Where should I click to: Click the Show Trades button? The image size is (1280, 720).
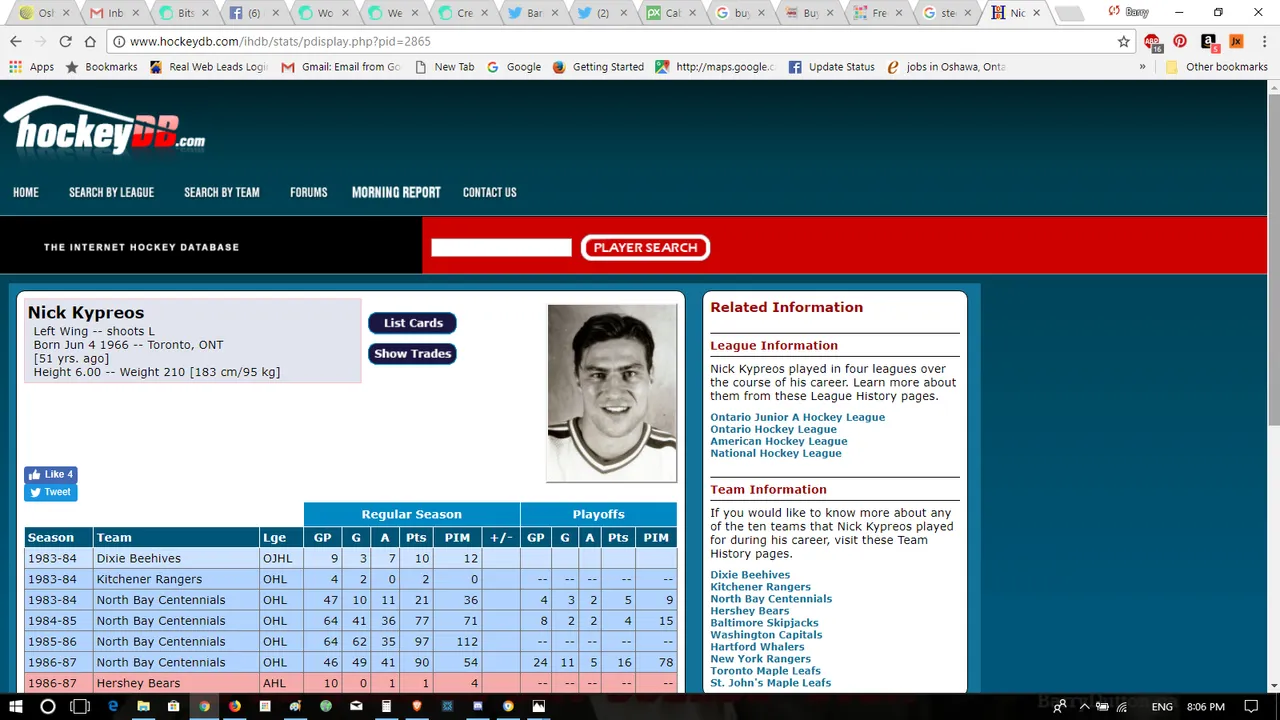pyautogui.click(x=413, y=353)
